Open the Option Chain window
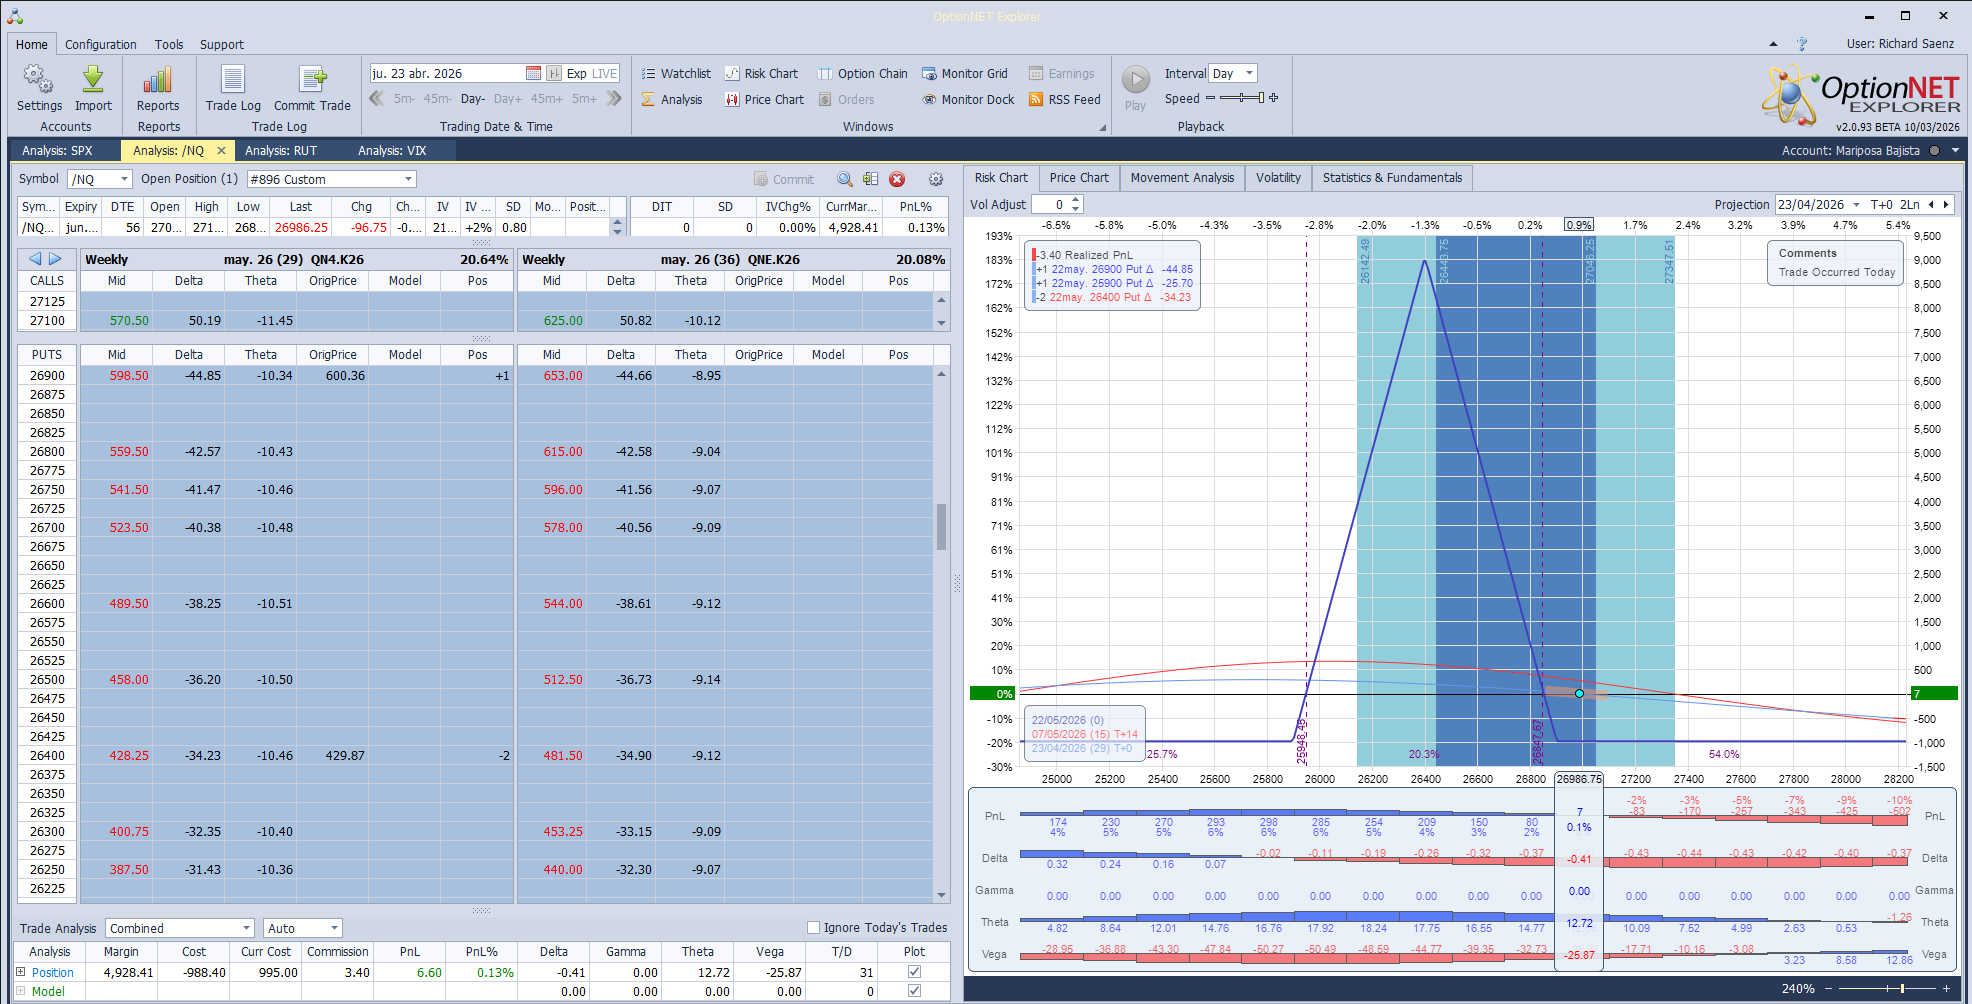This screenshot has height=1004, width=1972. [x=863, y=73]
